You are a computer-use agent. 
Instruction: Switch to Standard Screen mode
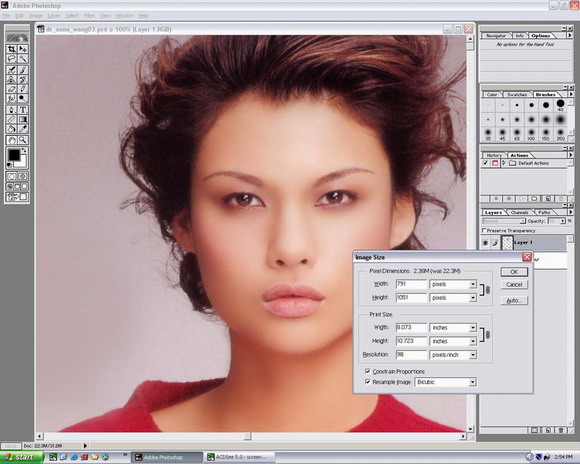point(10,186)
